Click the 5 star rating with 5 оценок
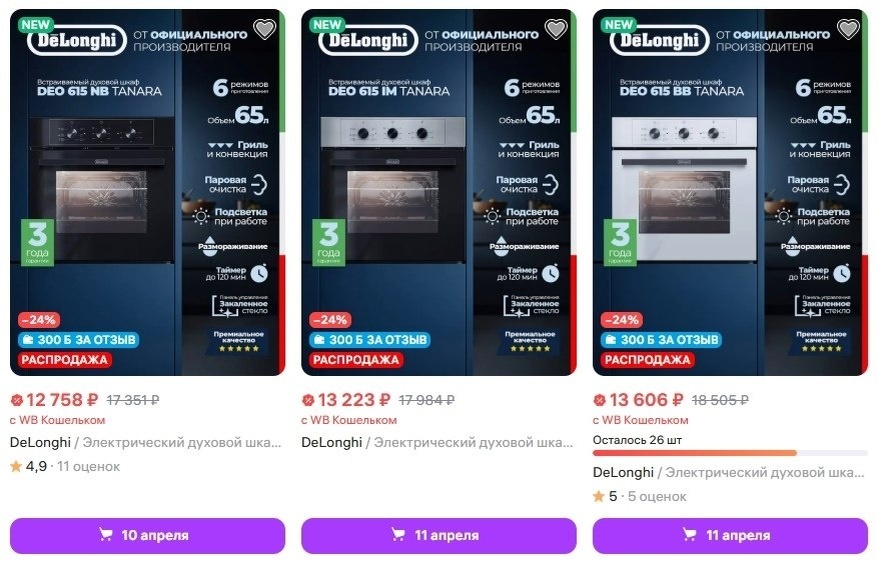This screenshot has height=564, width=878. (x=639, y=497)
